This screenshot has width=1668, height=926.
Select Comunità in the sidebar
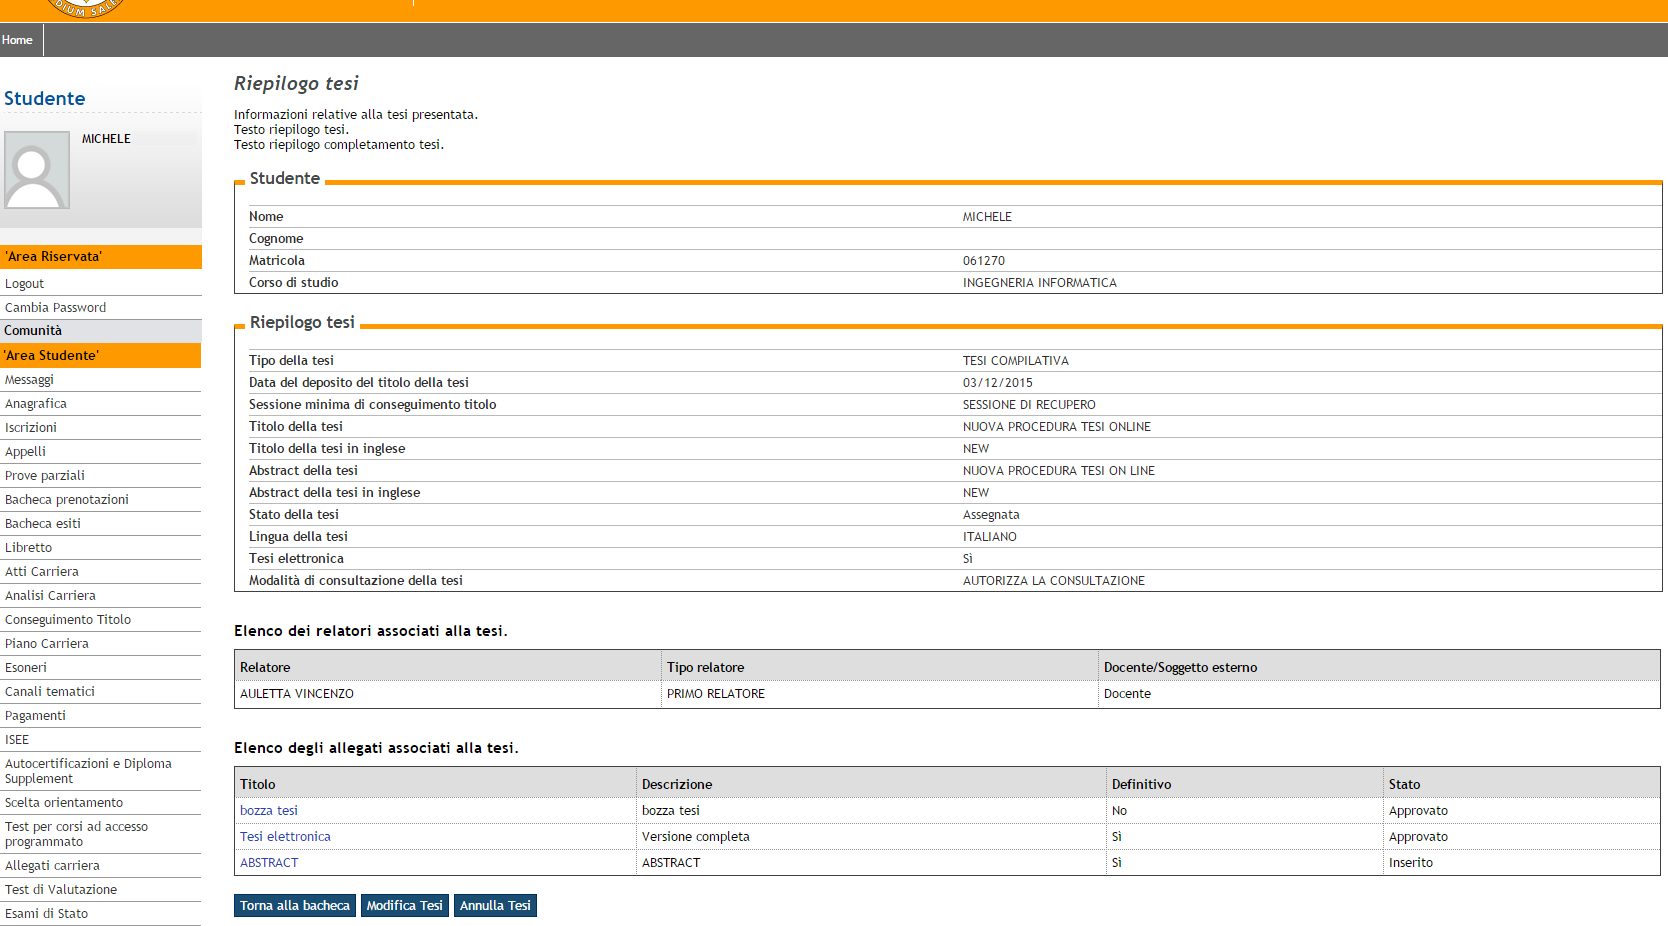point(33,331)
